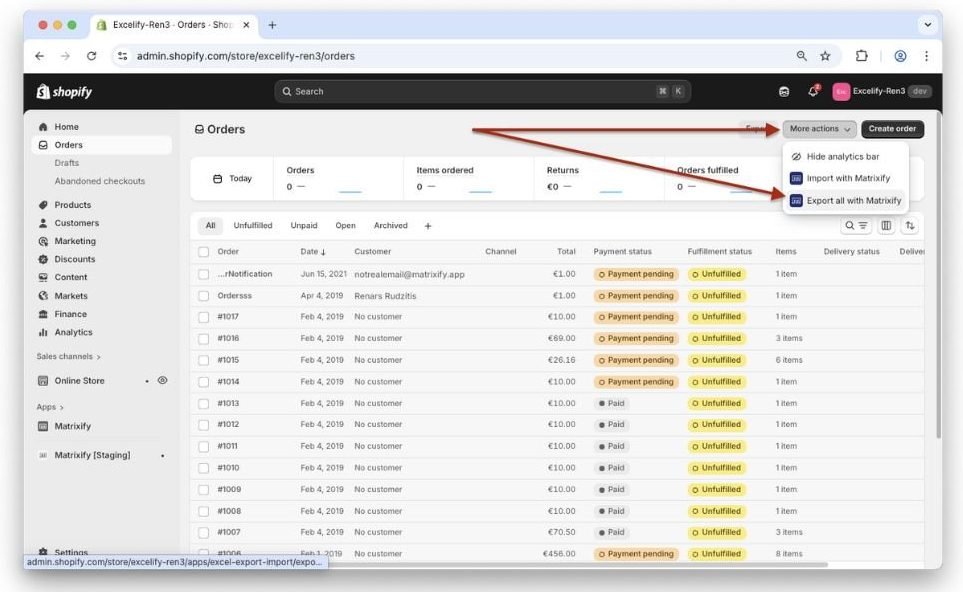The height and width of the screenshot is (592, 963).
Task: Select checkbox for order #1015
Action: 203,360
